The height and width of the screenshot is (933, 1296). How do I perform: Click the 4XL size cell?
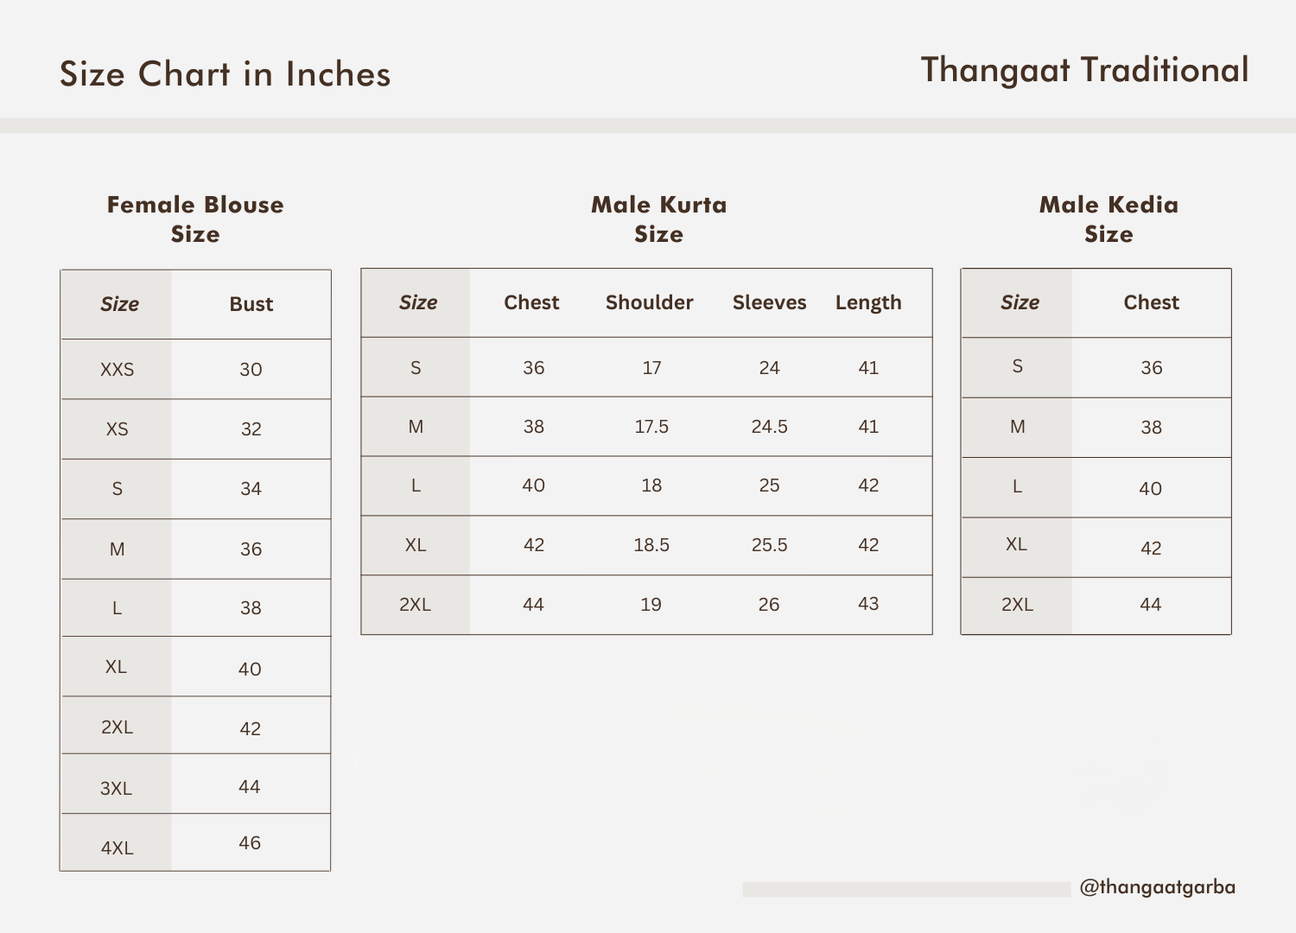pyautogui.click(x=117, y=848)
